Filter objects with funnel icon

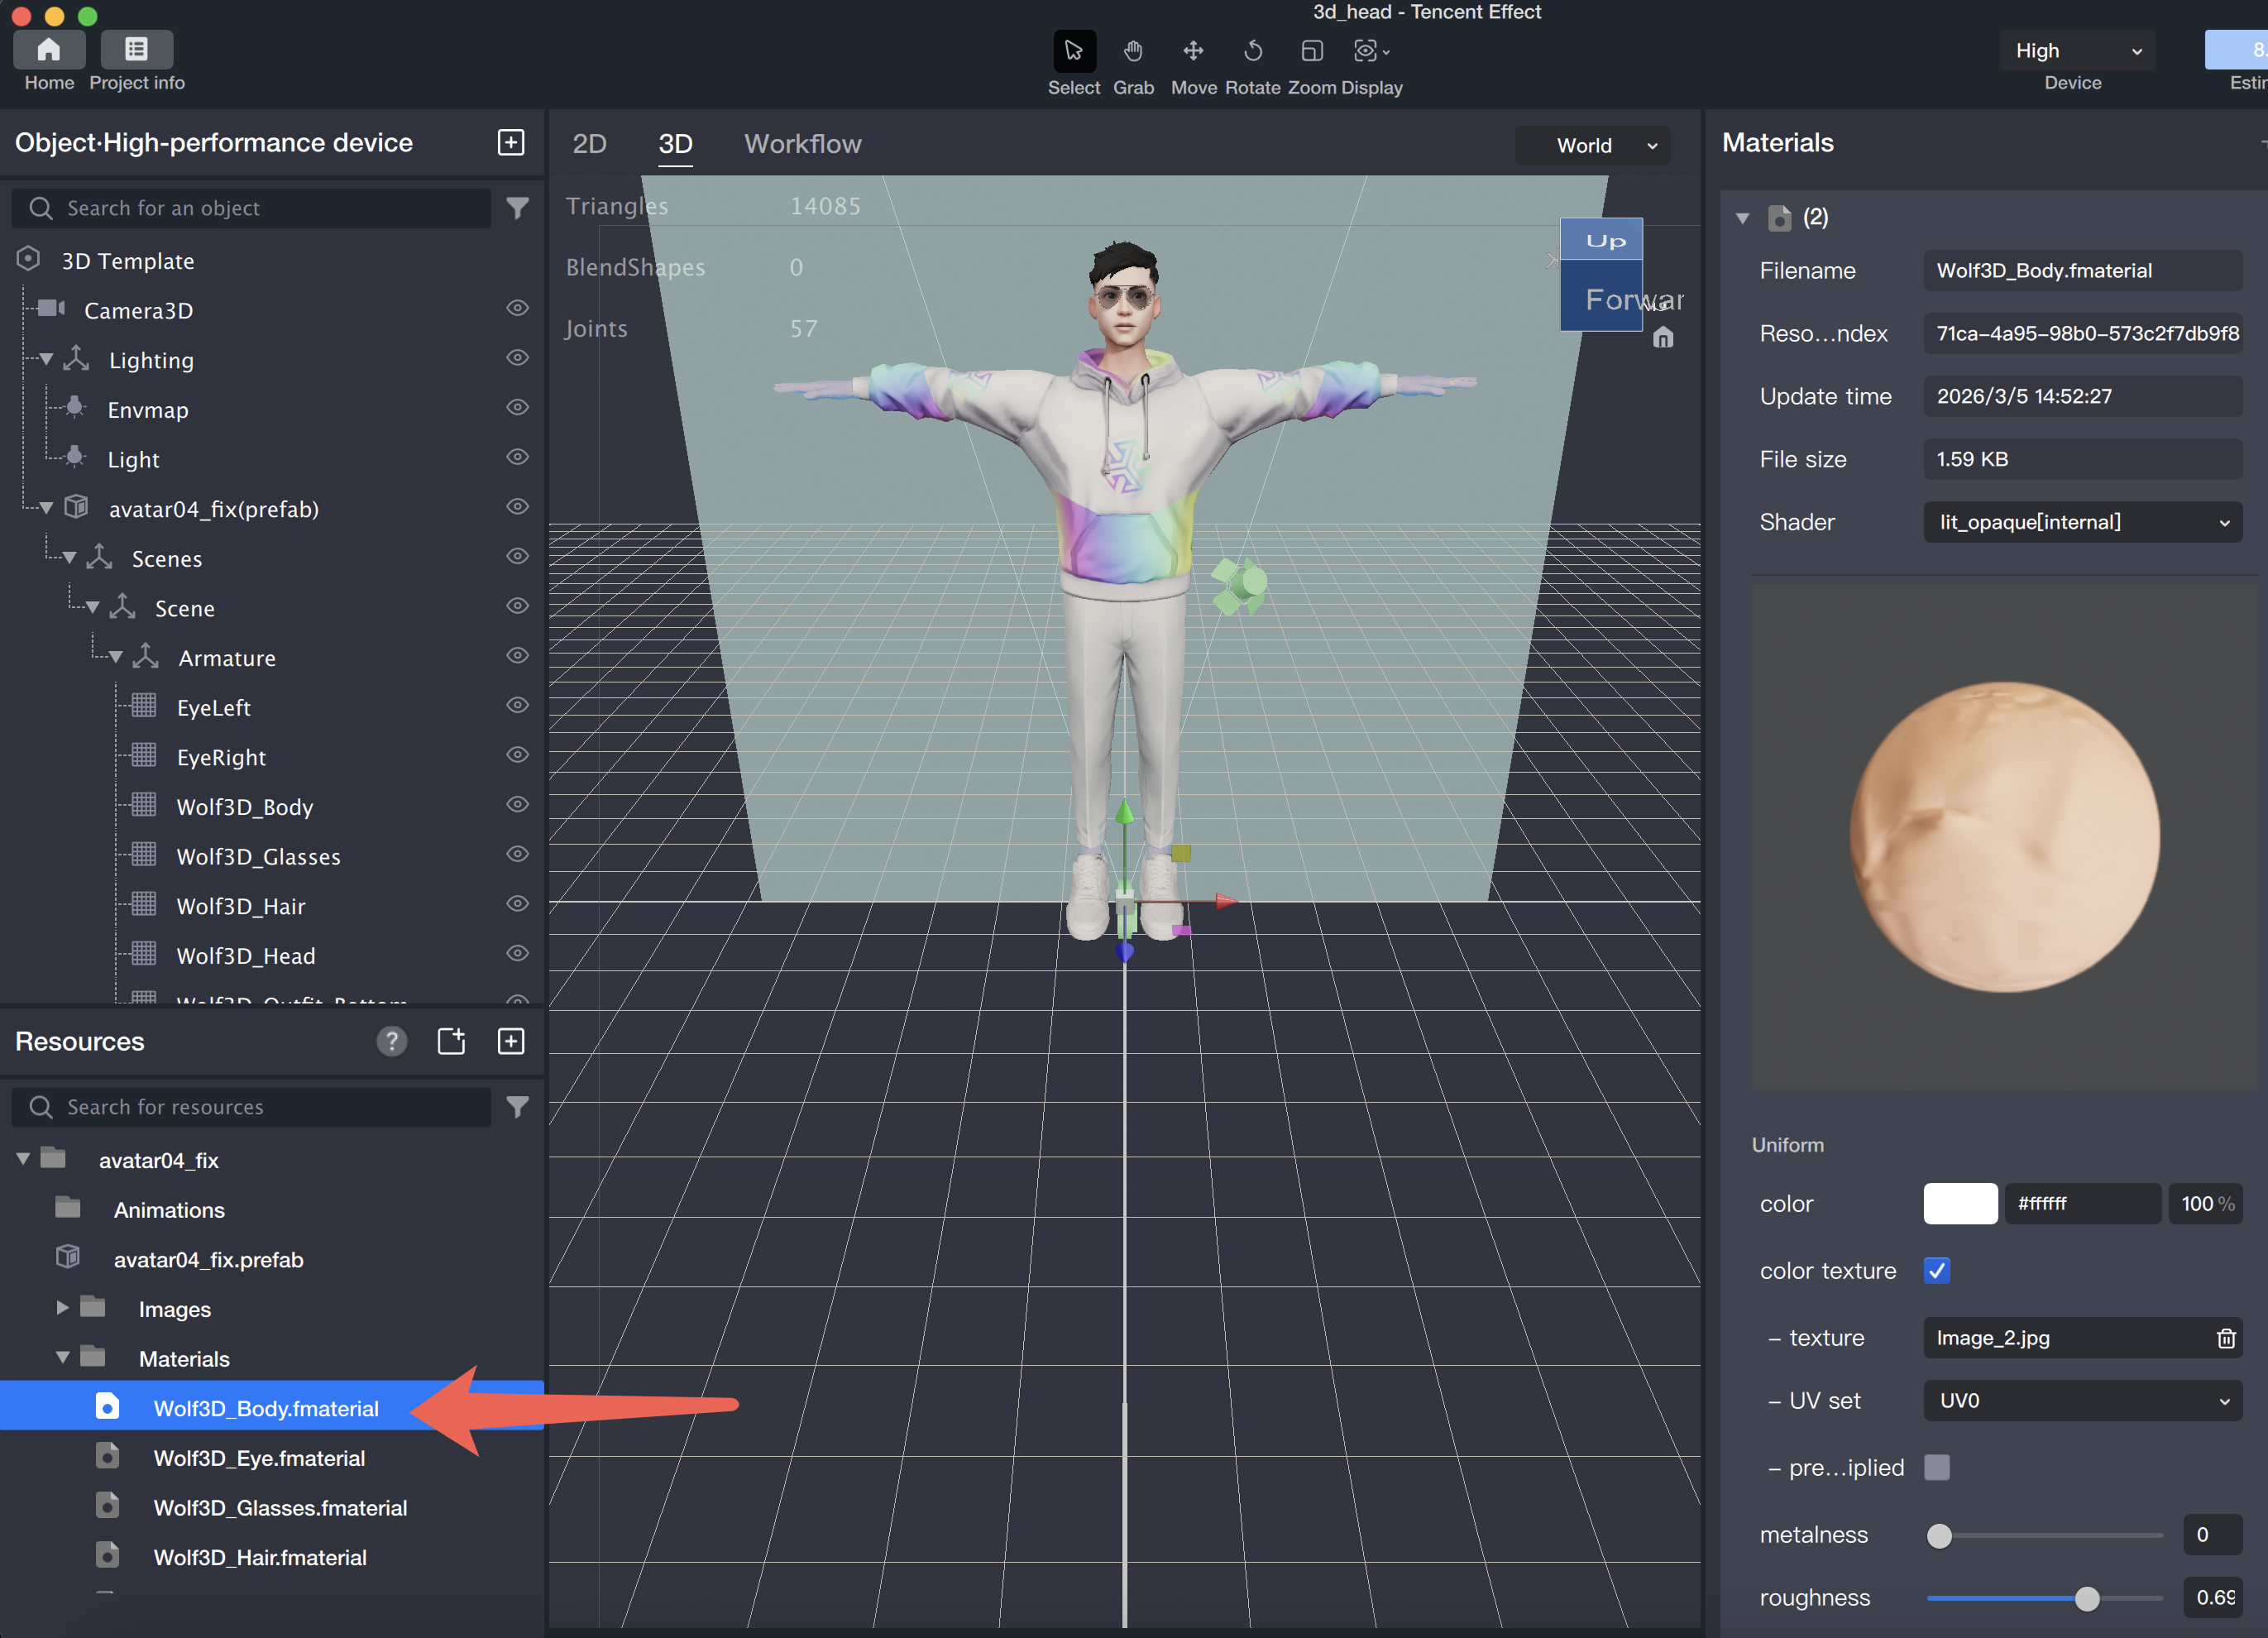pyautogui.click(x=517, y=208)
